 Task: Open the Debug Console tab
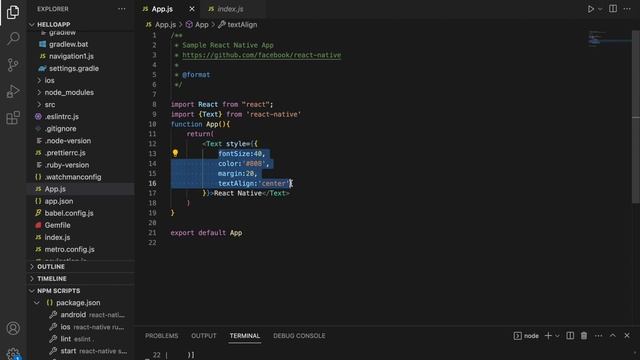coord(299,336)
